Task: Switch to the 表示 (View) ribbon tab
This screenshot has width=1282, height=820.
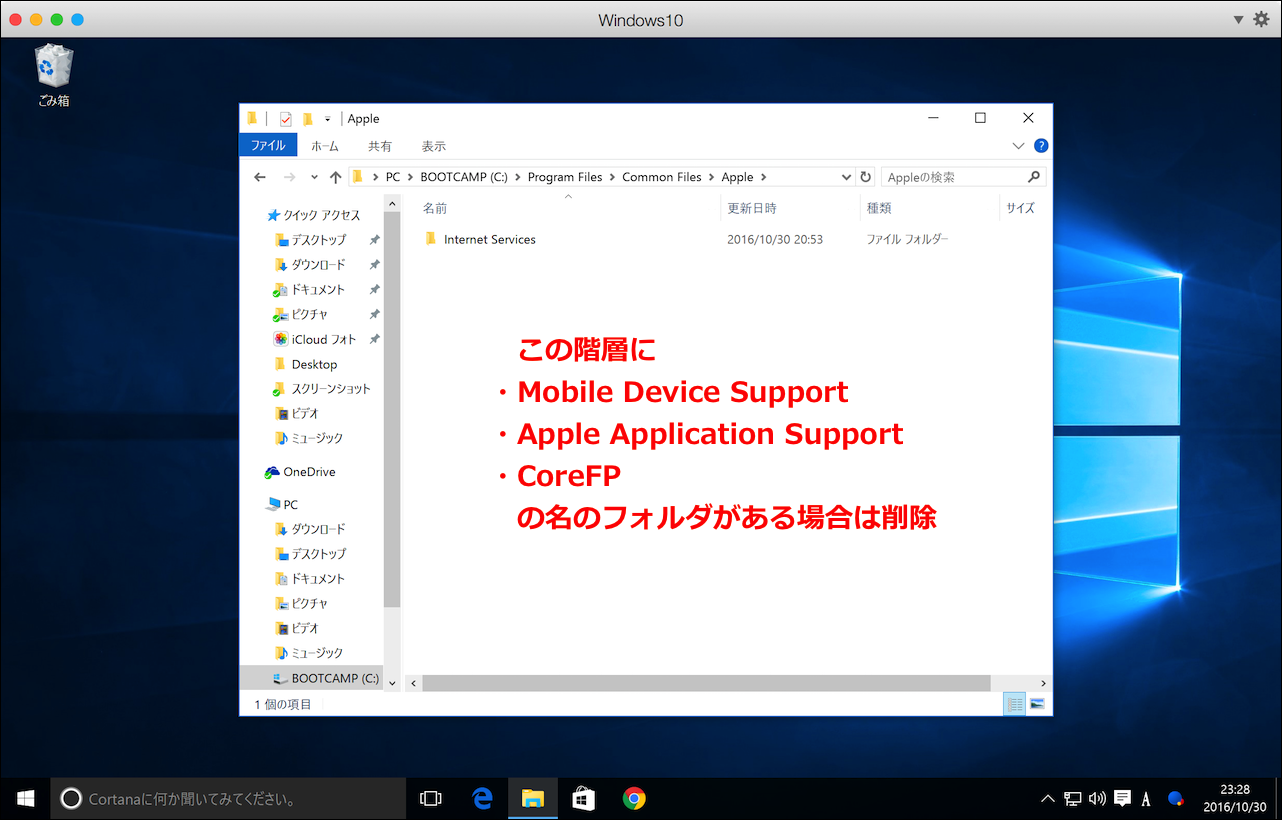Action: pyautogui.click(x=433, y=146)
